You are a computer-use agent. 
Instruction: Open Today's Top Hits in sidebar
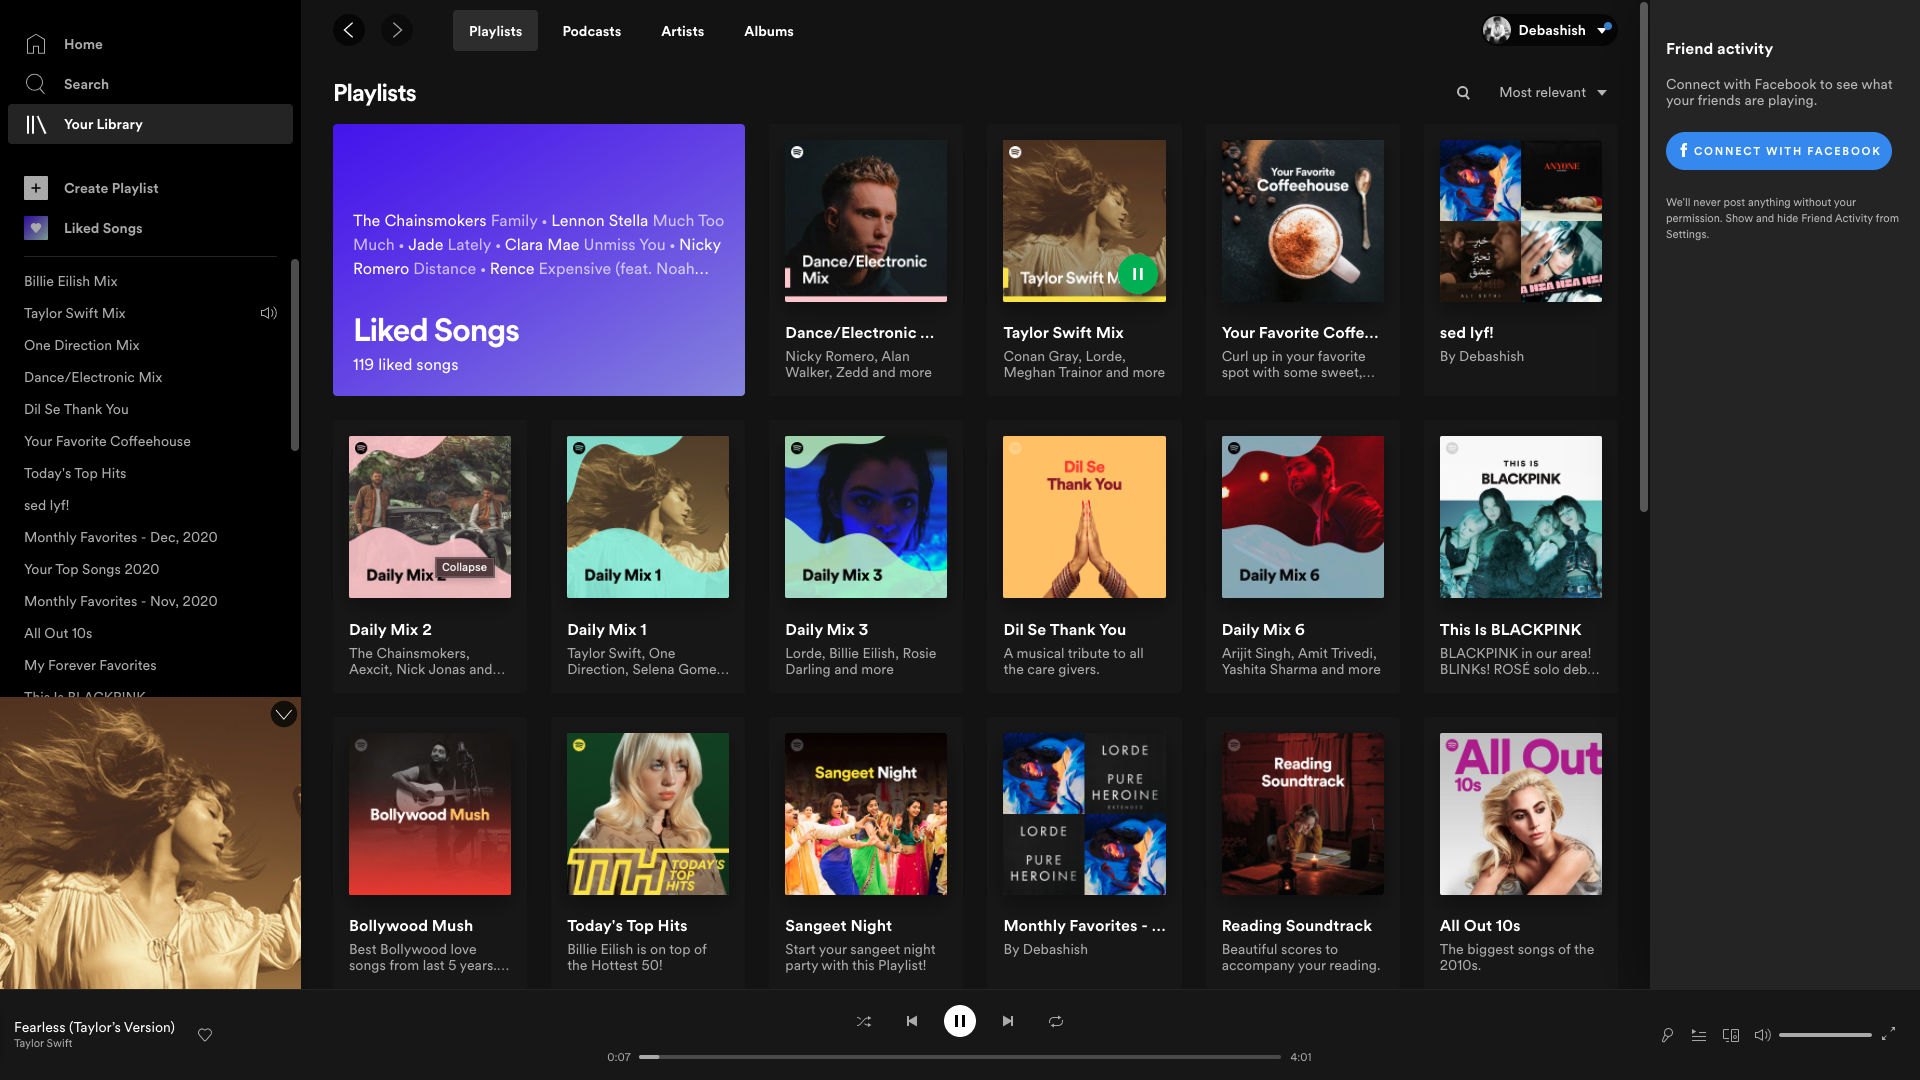point(75,473)
